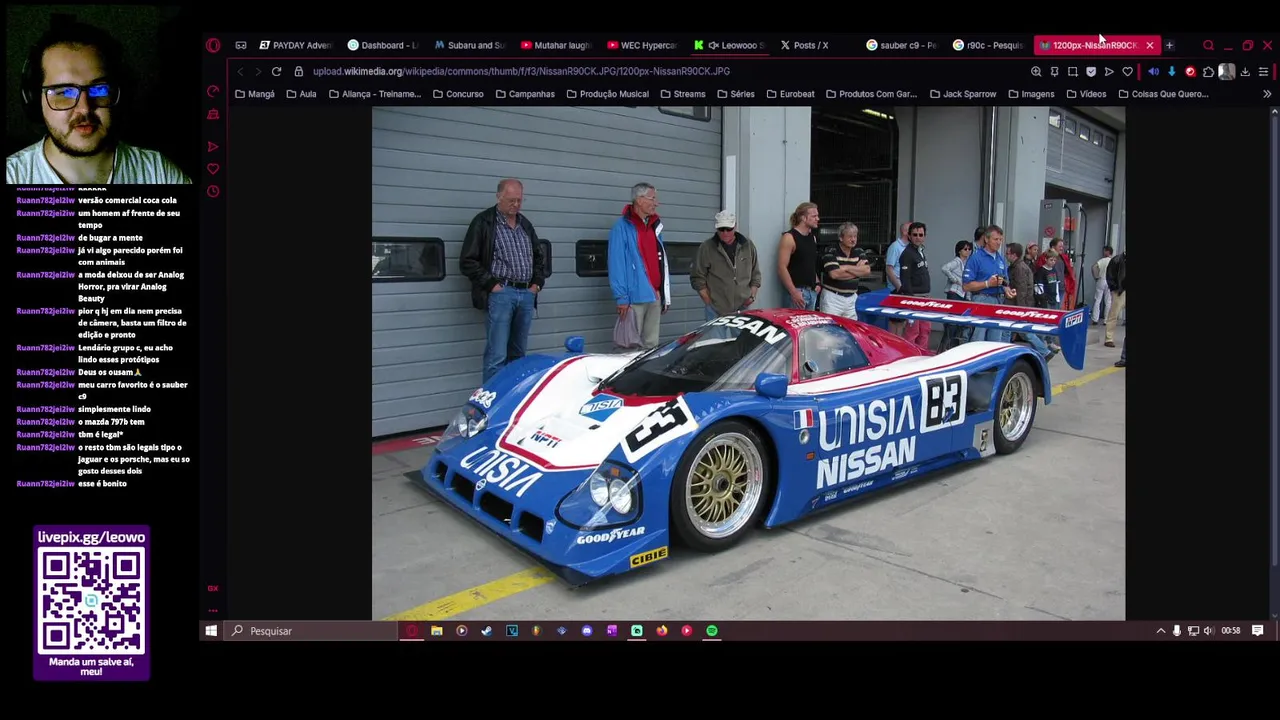Open the Vídeos bookmarks folder

pyautogui.click(x=1086, y=94)
